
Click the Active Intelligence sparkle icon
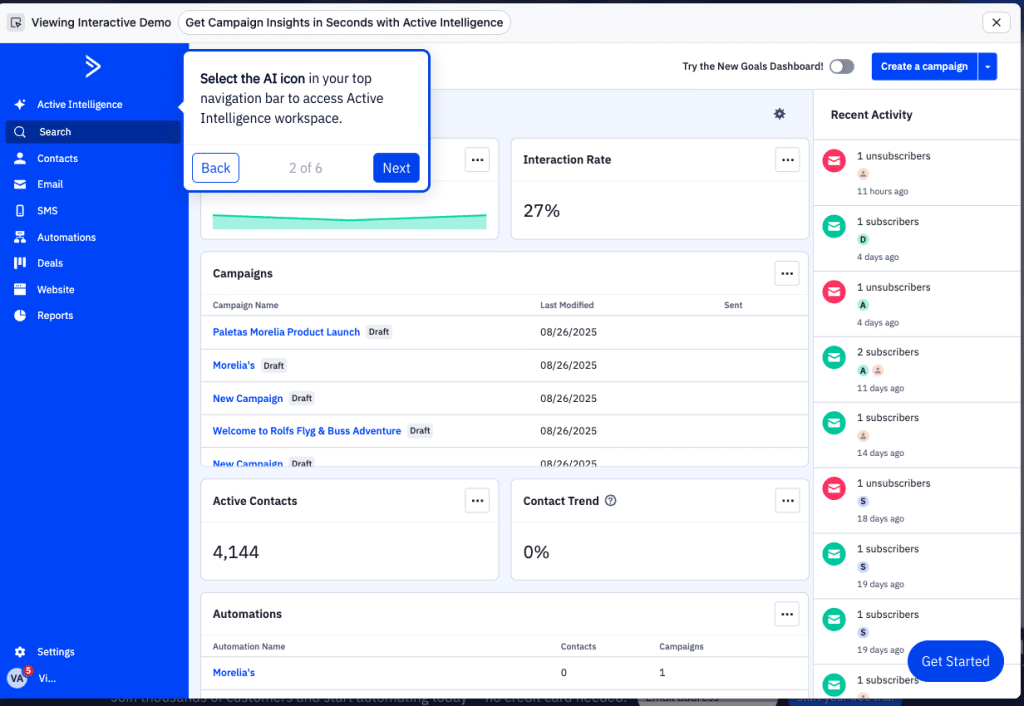pos(19,105)
